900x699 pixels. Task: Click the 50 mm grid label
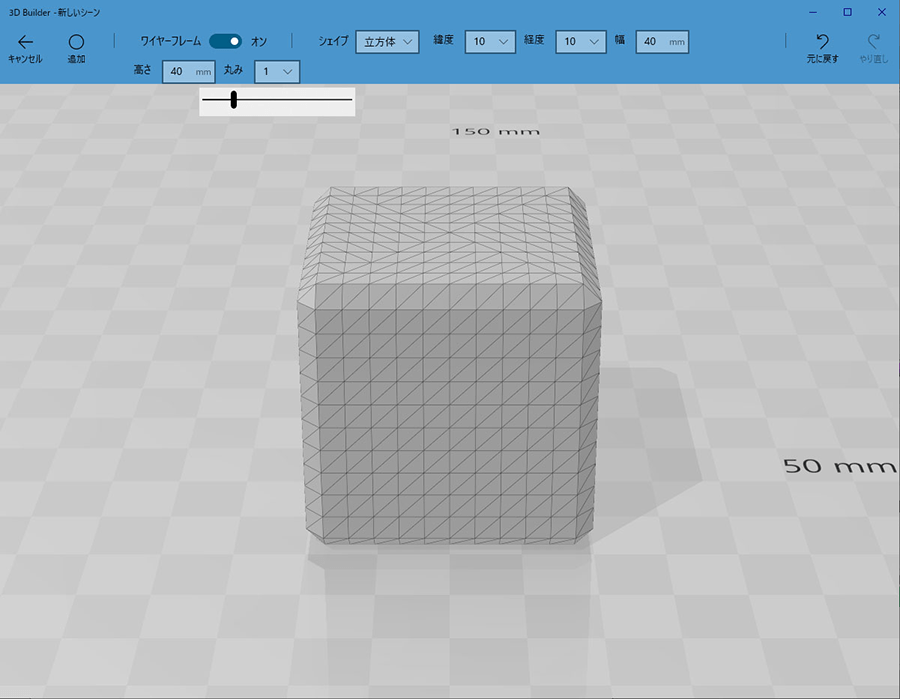point(840,465)
